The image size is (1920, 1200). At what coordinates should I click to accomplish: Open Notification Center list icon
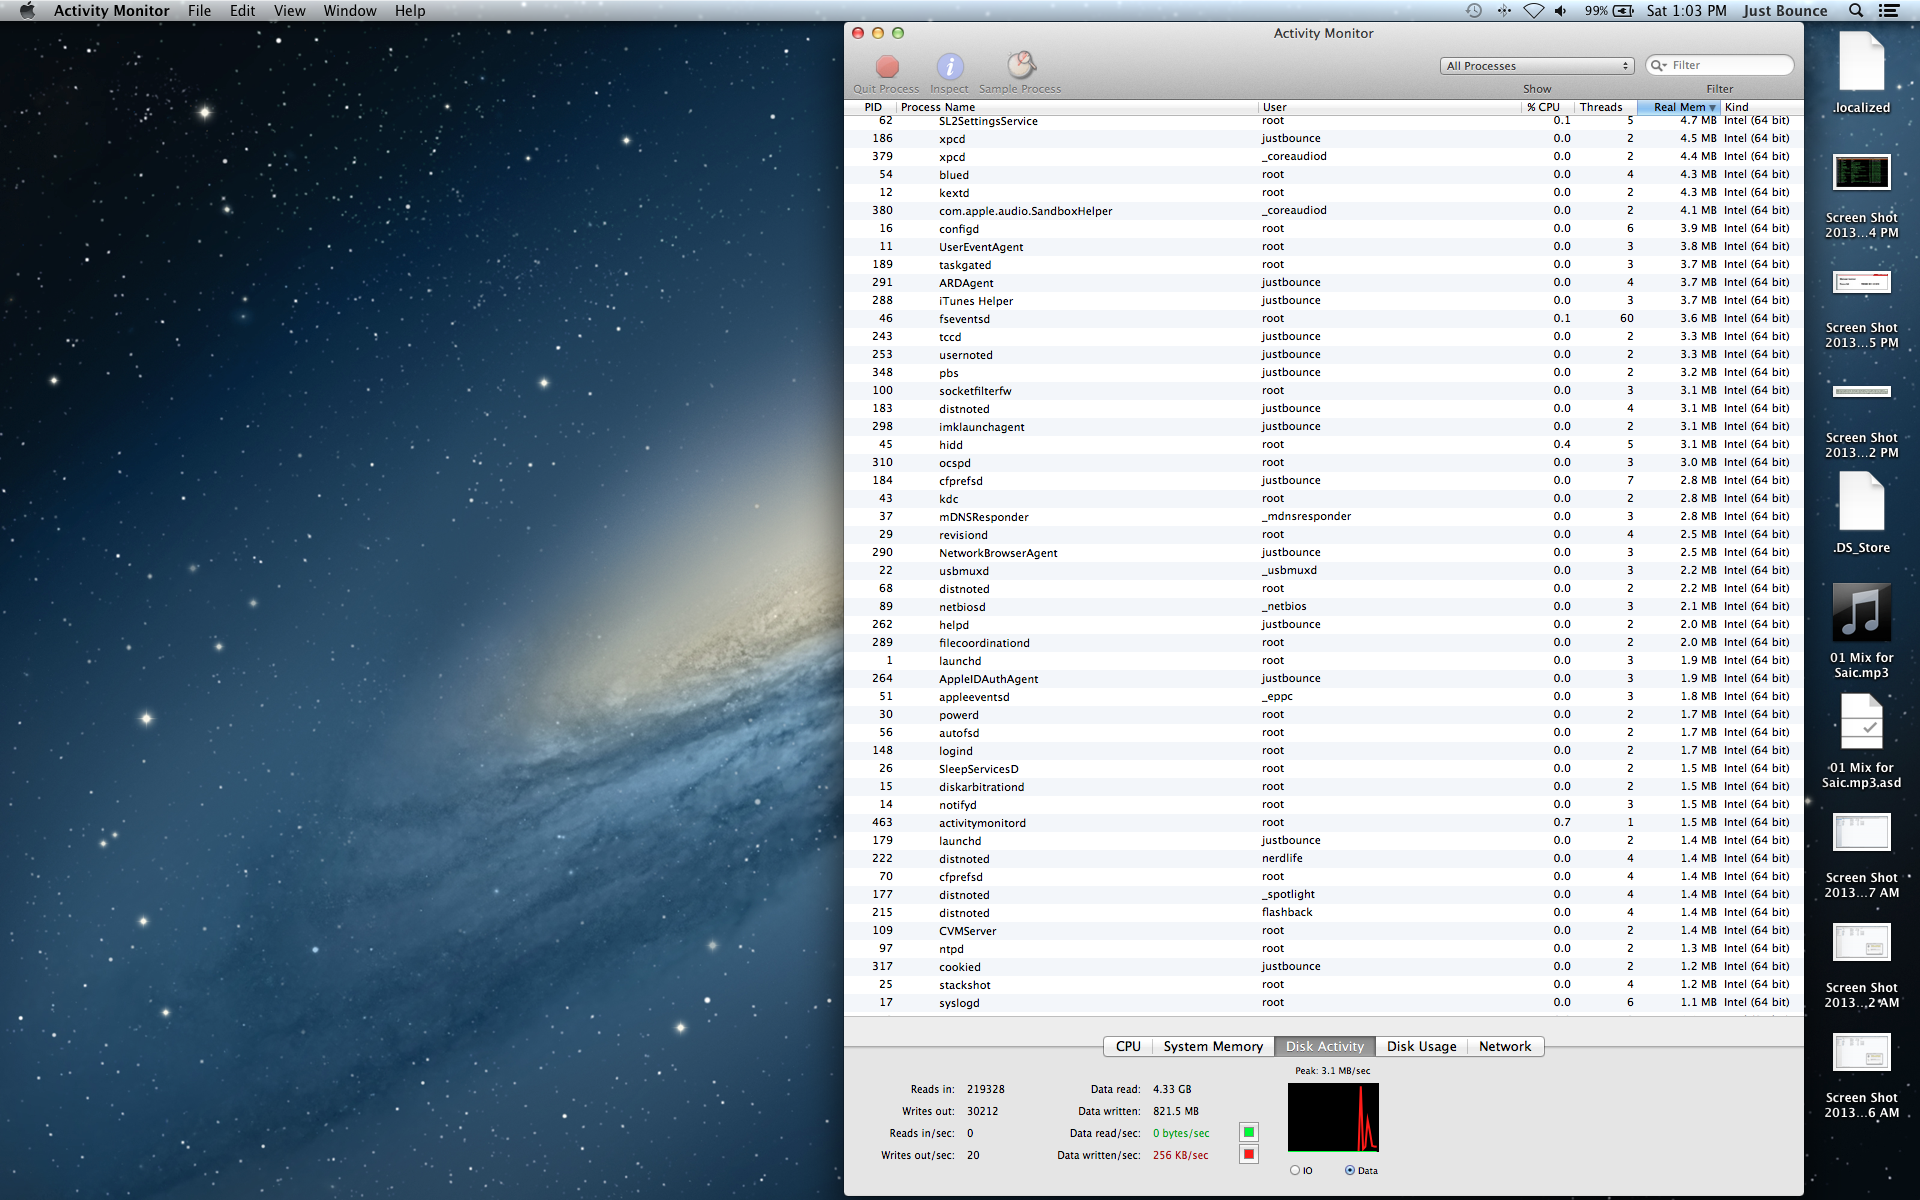click(1889, 11)
